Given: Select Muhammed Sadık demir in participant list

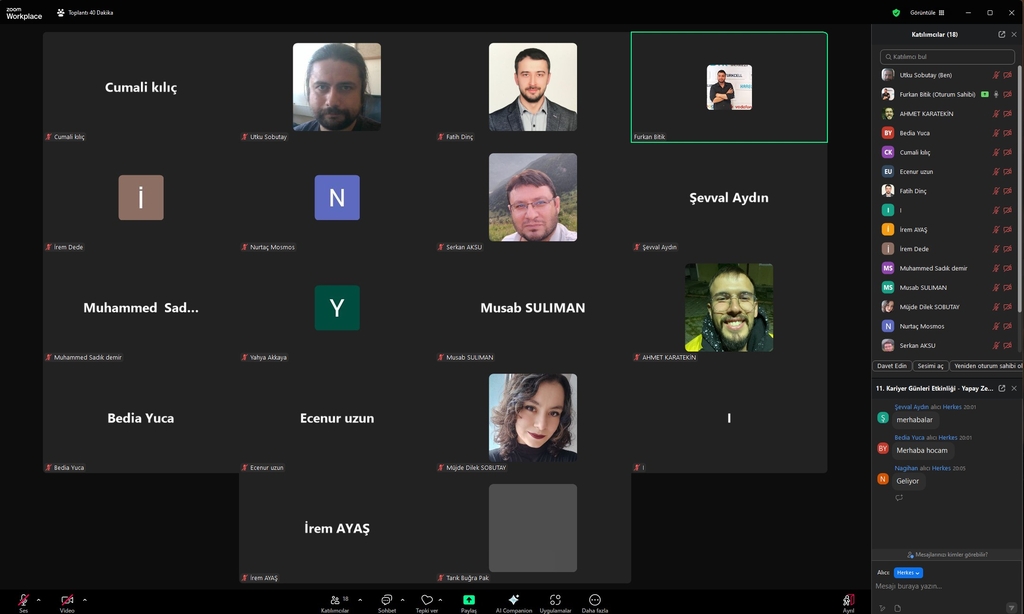Looking at the screenshot, I should coord(947,268).
